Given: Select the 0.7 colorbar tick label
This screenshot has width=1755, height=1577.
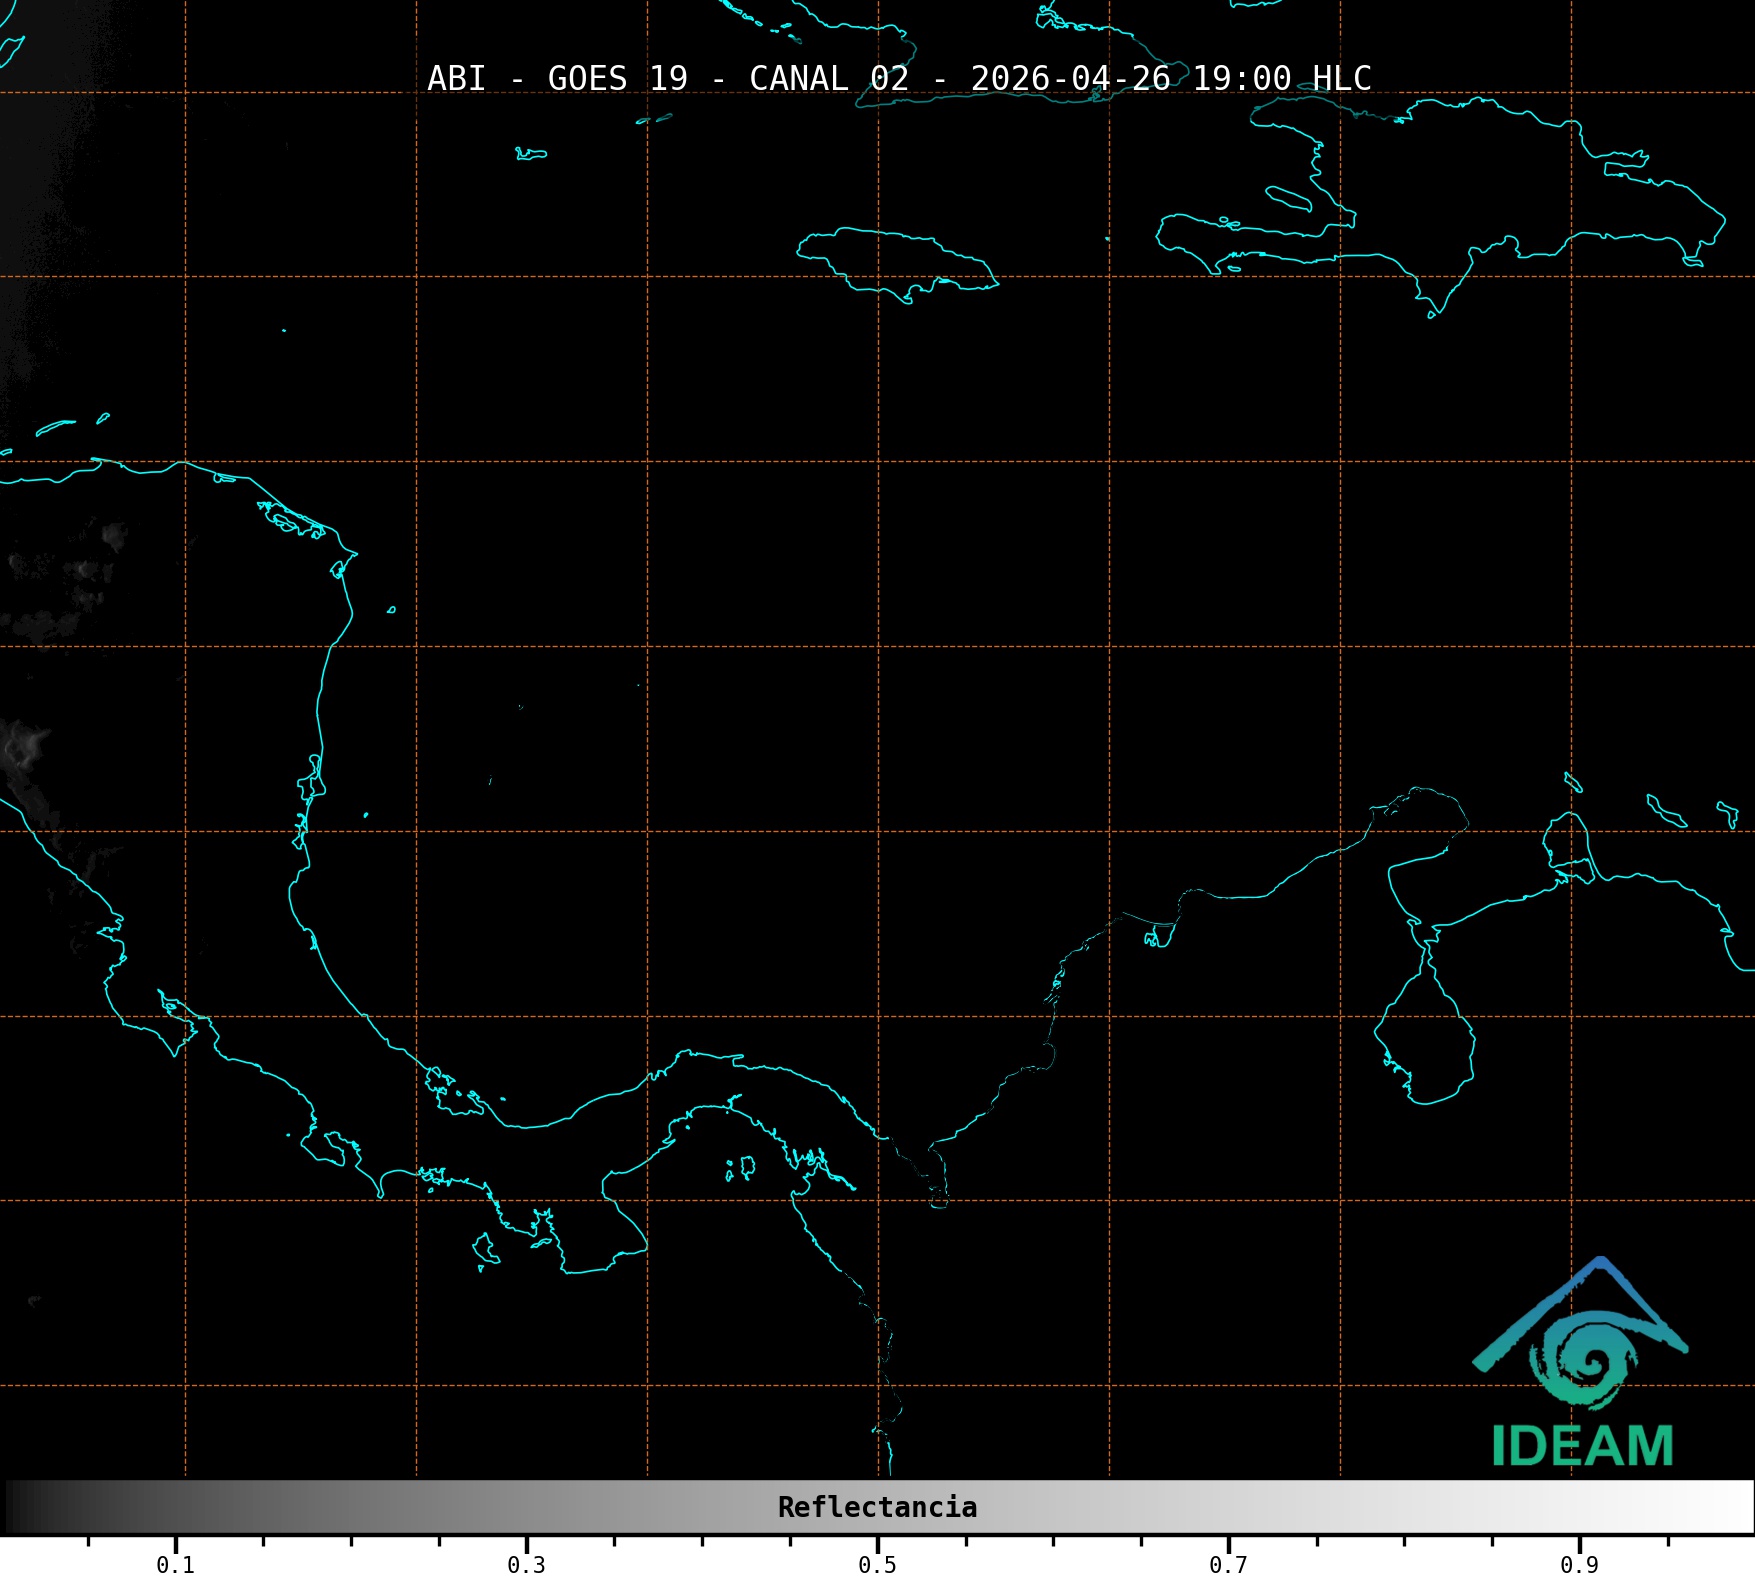Looking at the screenshot, I should (1228, 1565).
